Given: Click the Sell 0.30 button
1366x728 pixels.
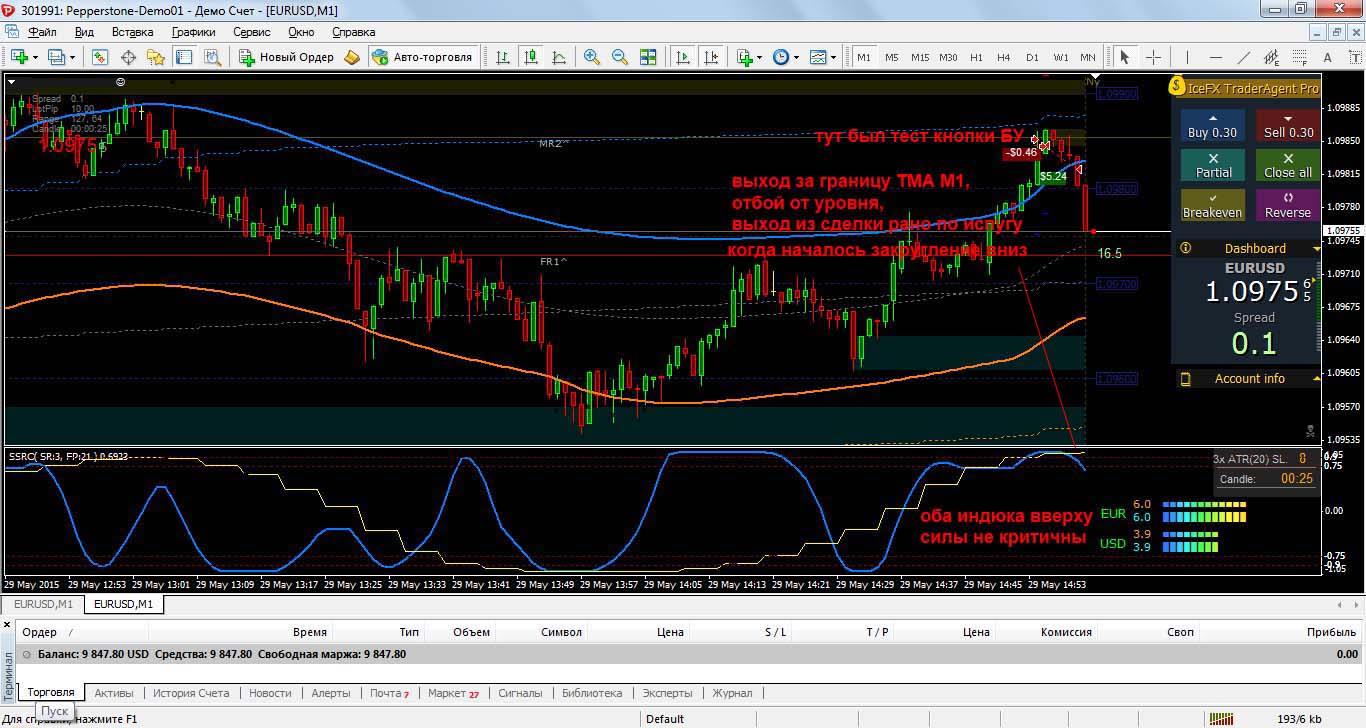Looking at the screenshot, I should pos(1289,125).
